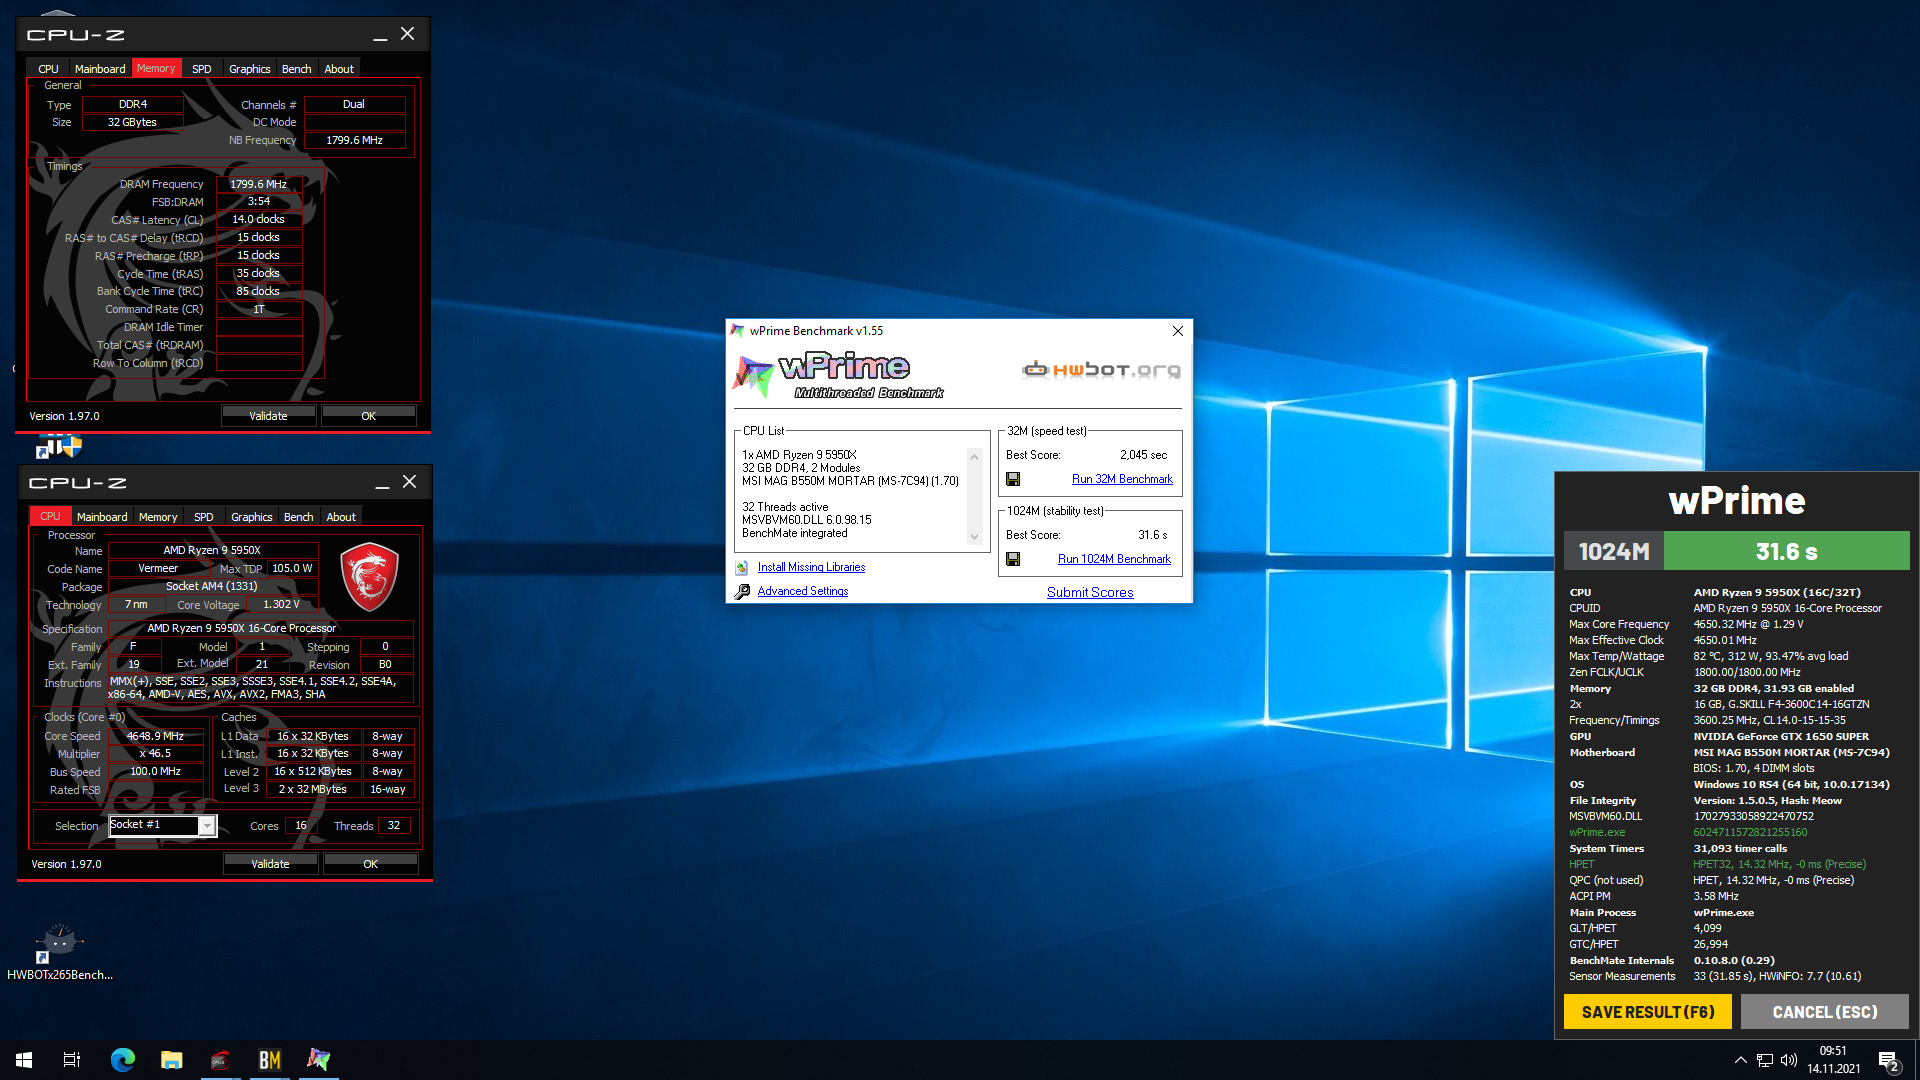Click the save icon under 1024M Best Score
1920x1080 pixels.
[x=1013, y=560]
